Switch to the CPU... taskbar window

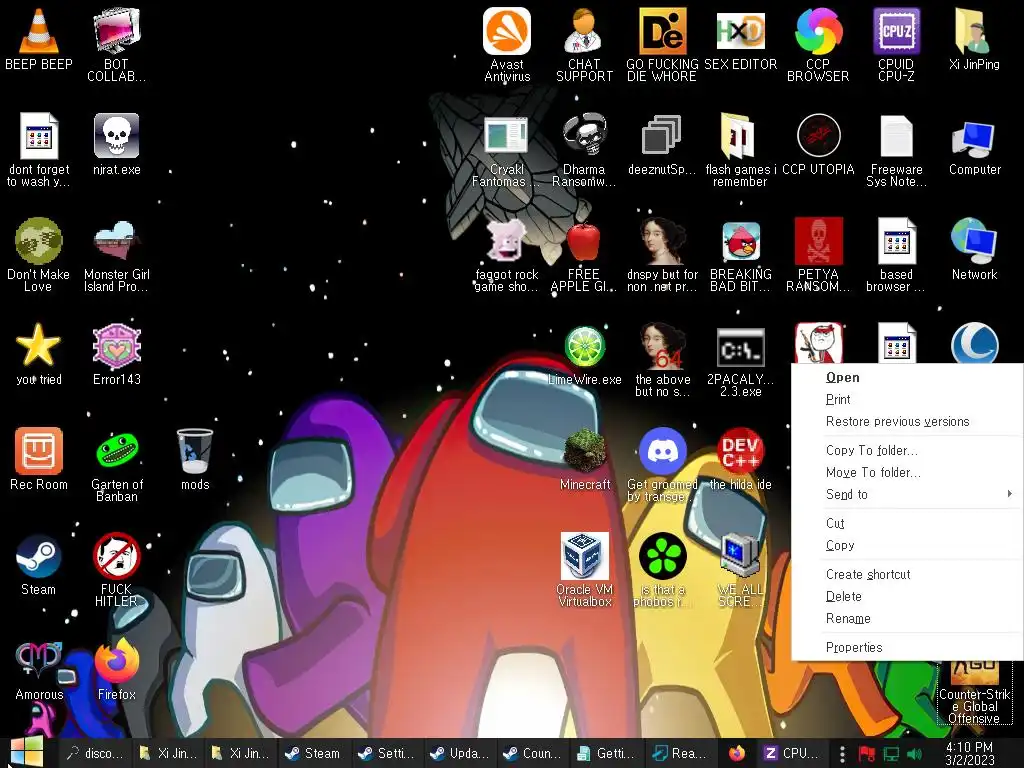pyautogui.click(x=792, y=754)
